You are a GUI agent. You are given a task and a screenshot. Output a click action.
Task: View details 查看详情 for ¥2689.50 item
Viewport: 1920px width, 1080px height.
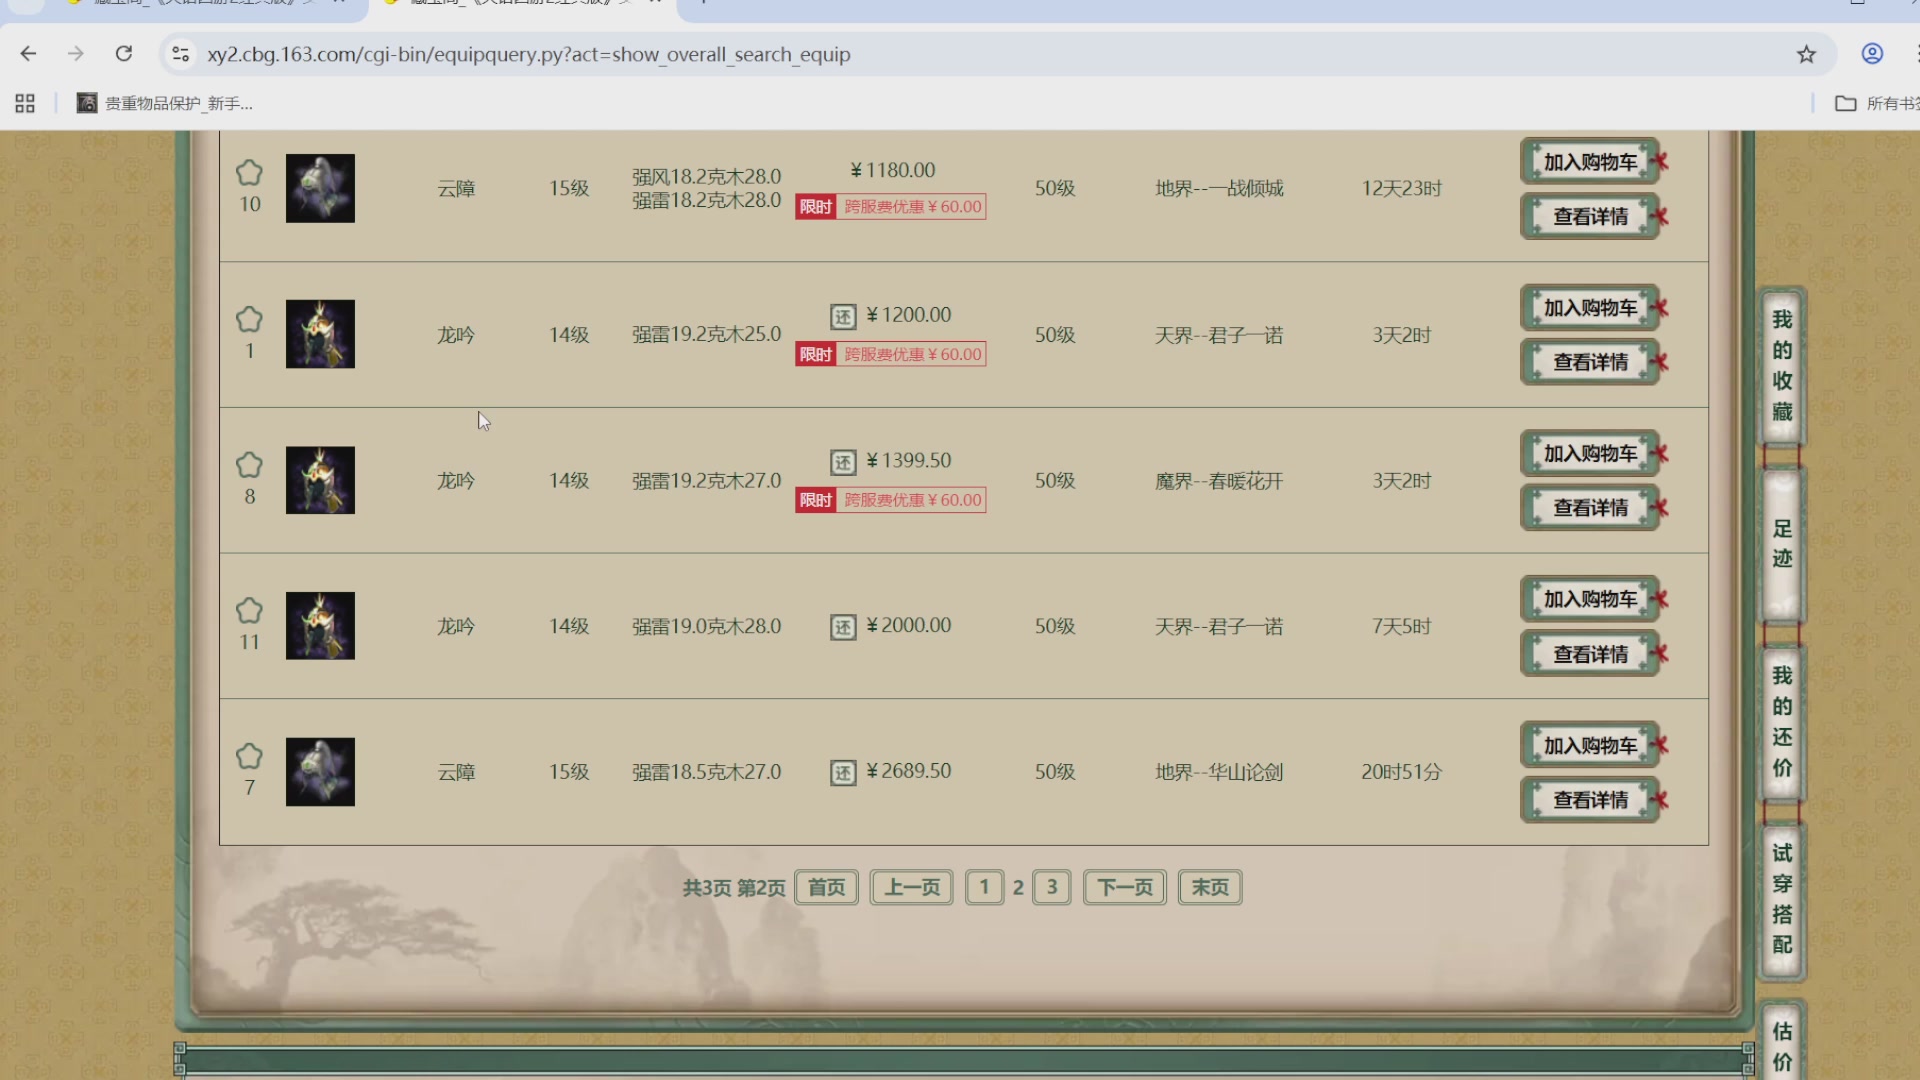click(x=1589, y=800)
